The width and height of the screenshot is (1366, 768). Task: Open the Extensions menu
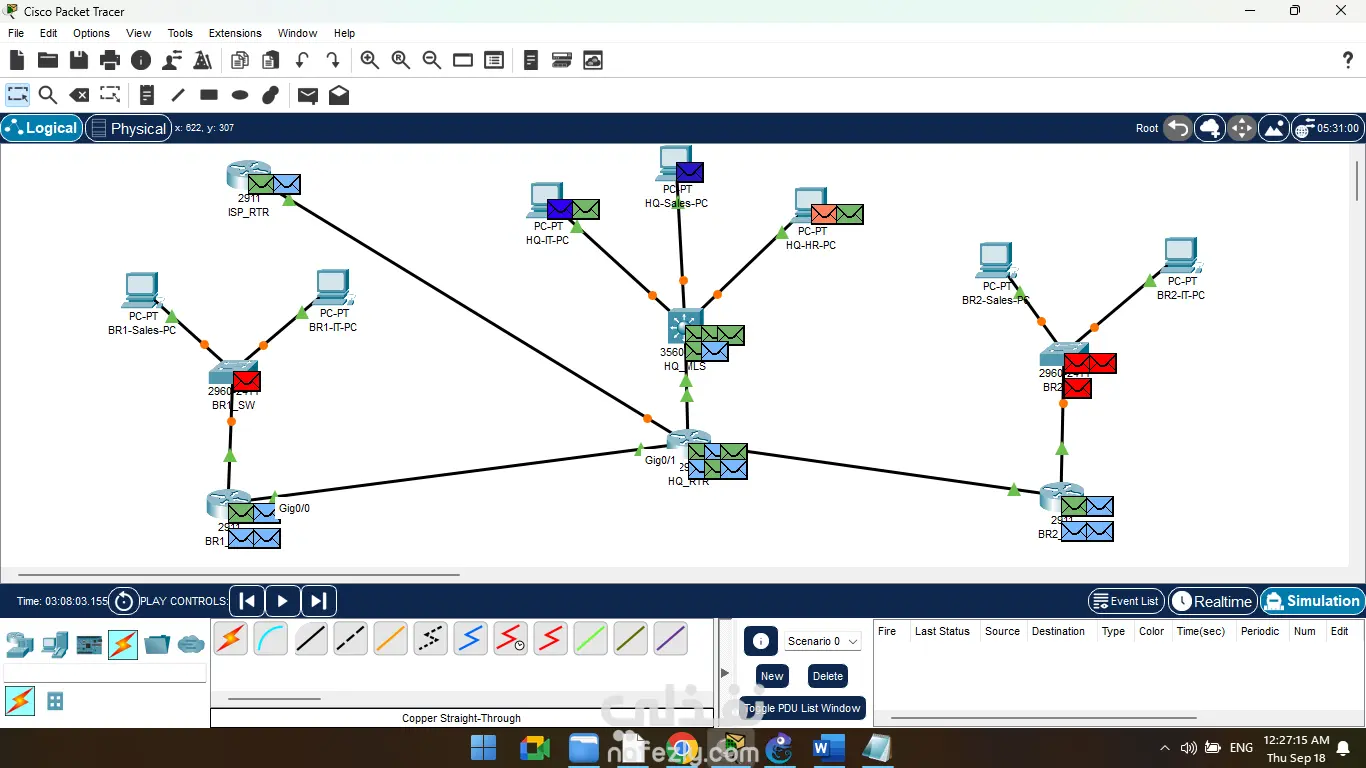235,33
